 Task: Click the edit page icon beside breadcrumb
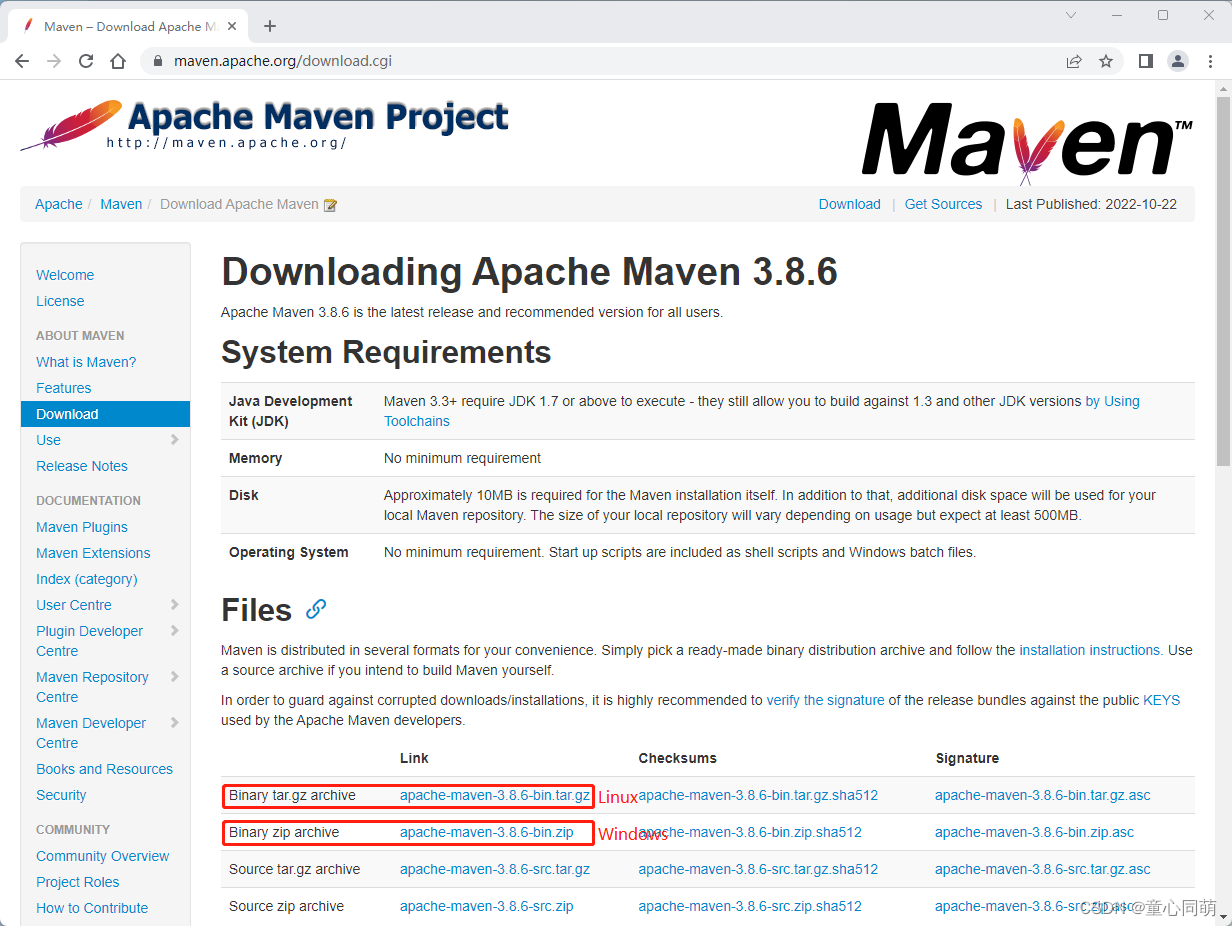(330, 205)
